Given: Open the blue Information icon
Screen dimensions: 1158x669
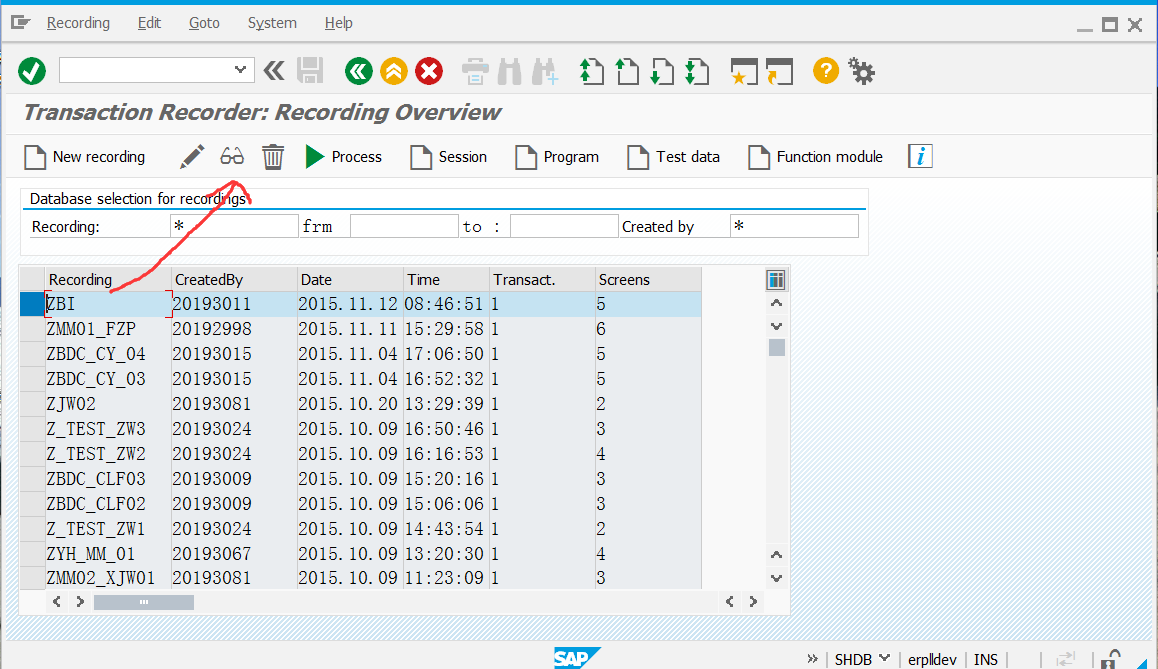Looking at the screenshot, I should (x=920, y=156).
